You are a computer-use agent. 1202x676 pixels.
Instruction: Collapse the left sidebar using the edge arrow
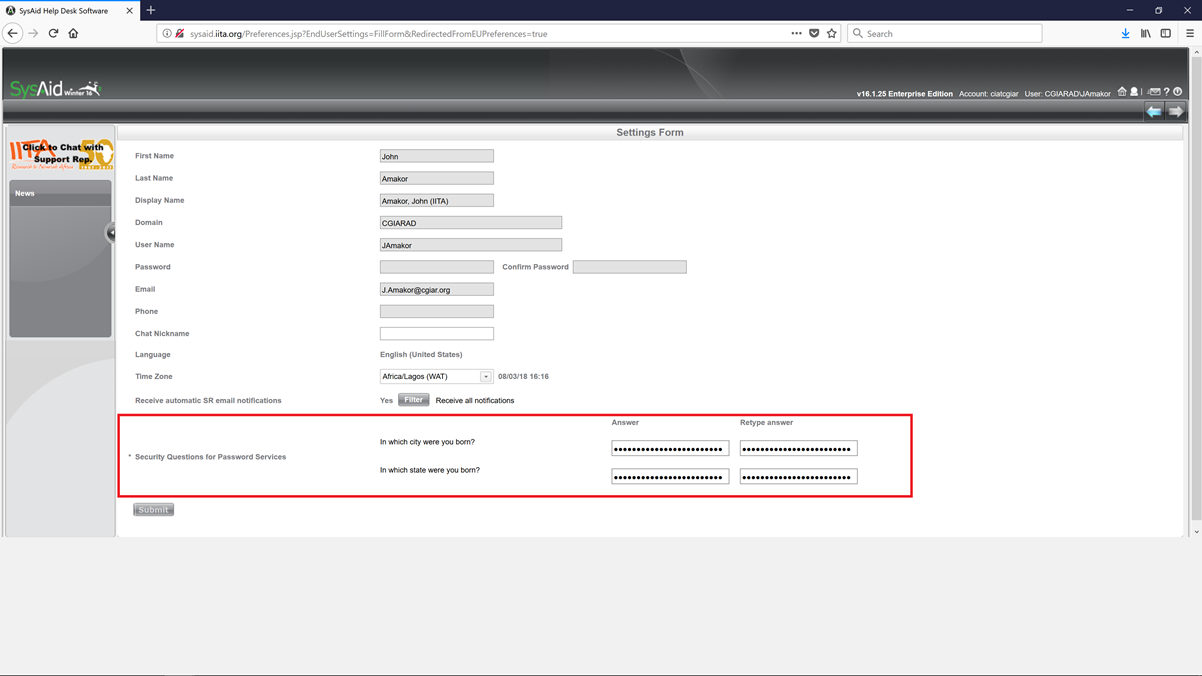pos(111,232)
